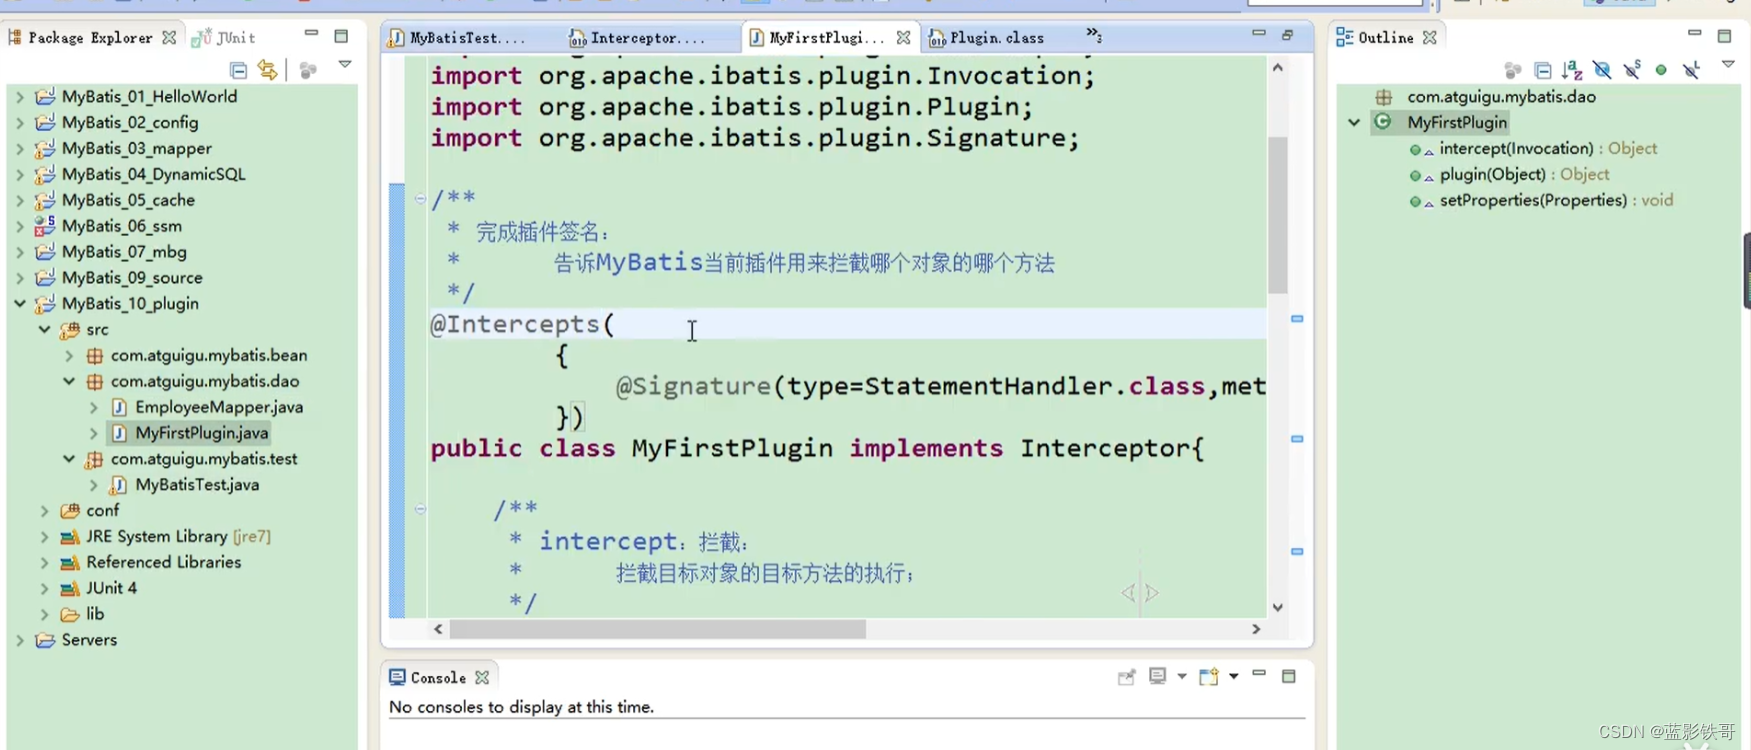Image resolution: width=1751 pixels, height=750 pixels.
Task: Click overview ruler marker beside @Intercepts line
Action: point(1297,318)
